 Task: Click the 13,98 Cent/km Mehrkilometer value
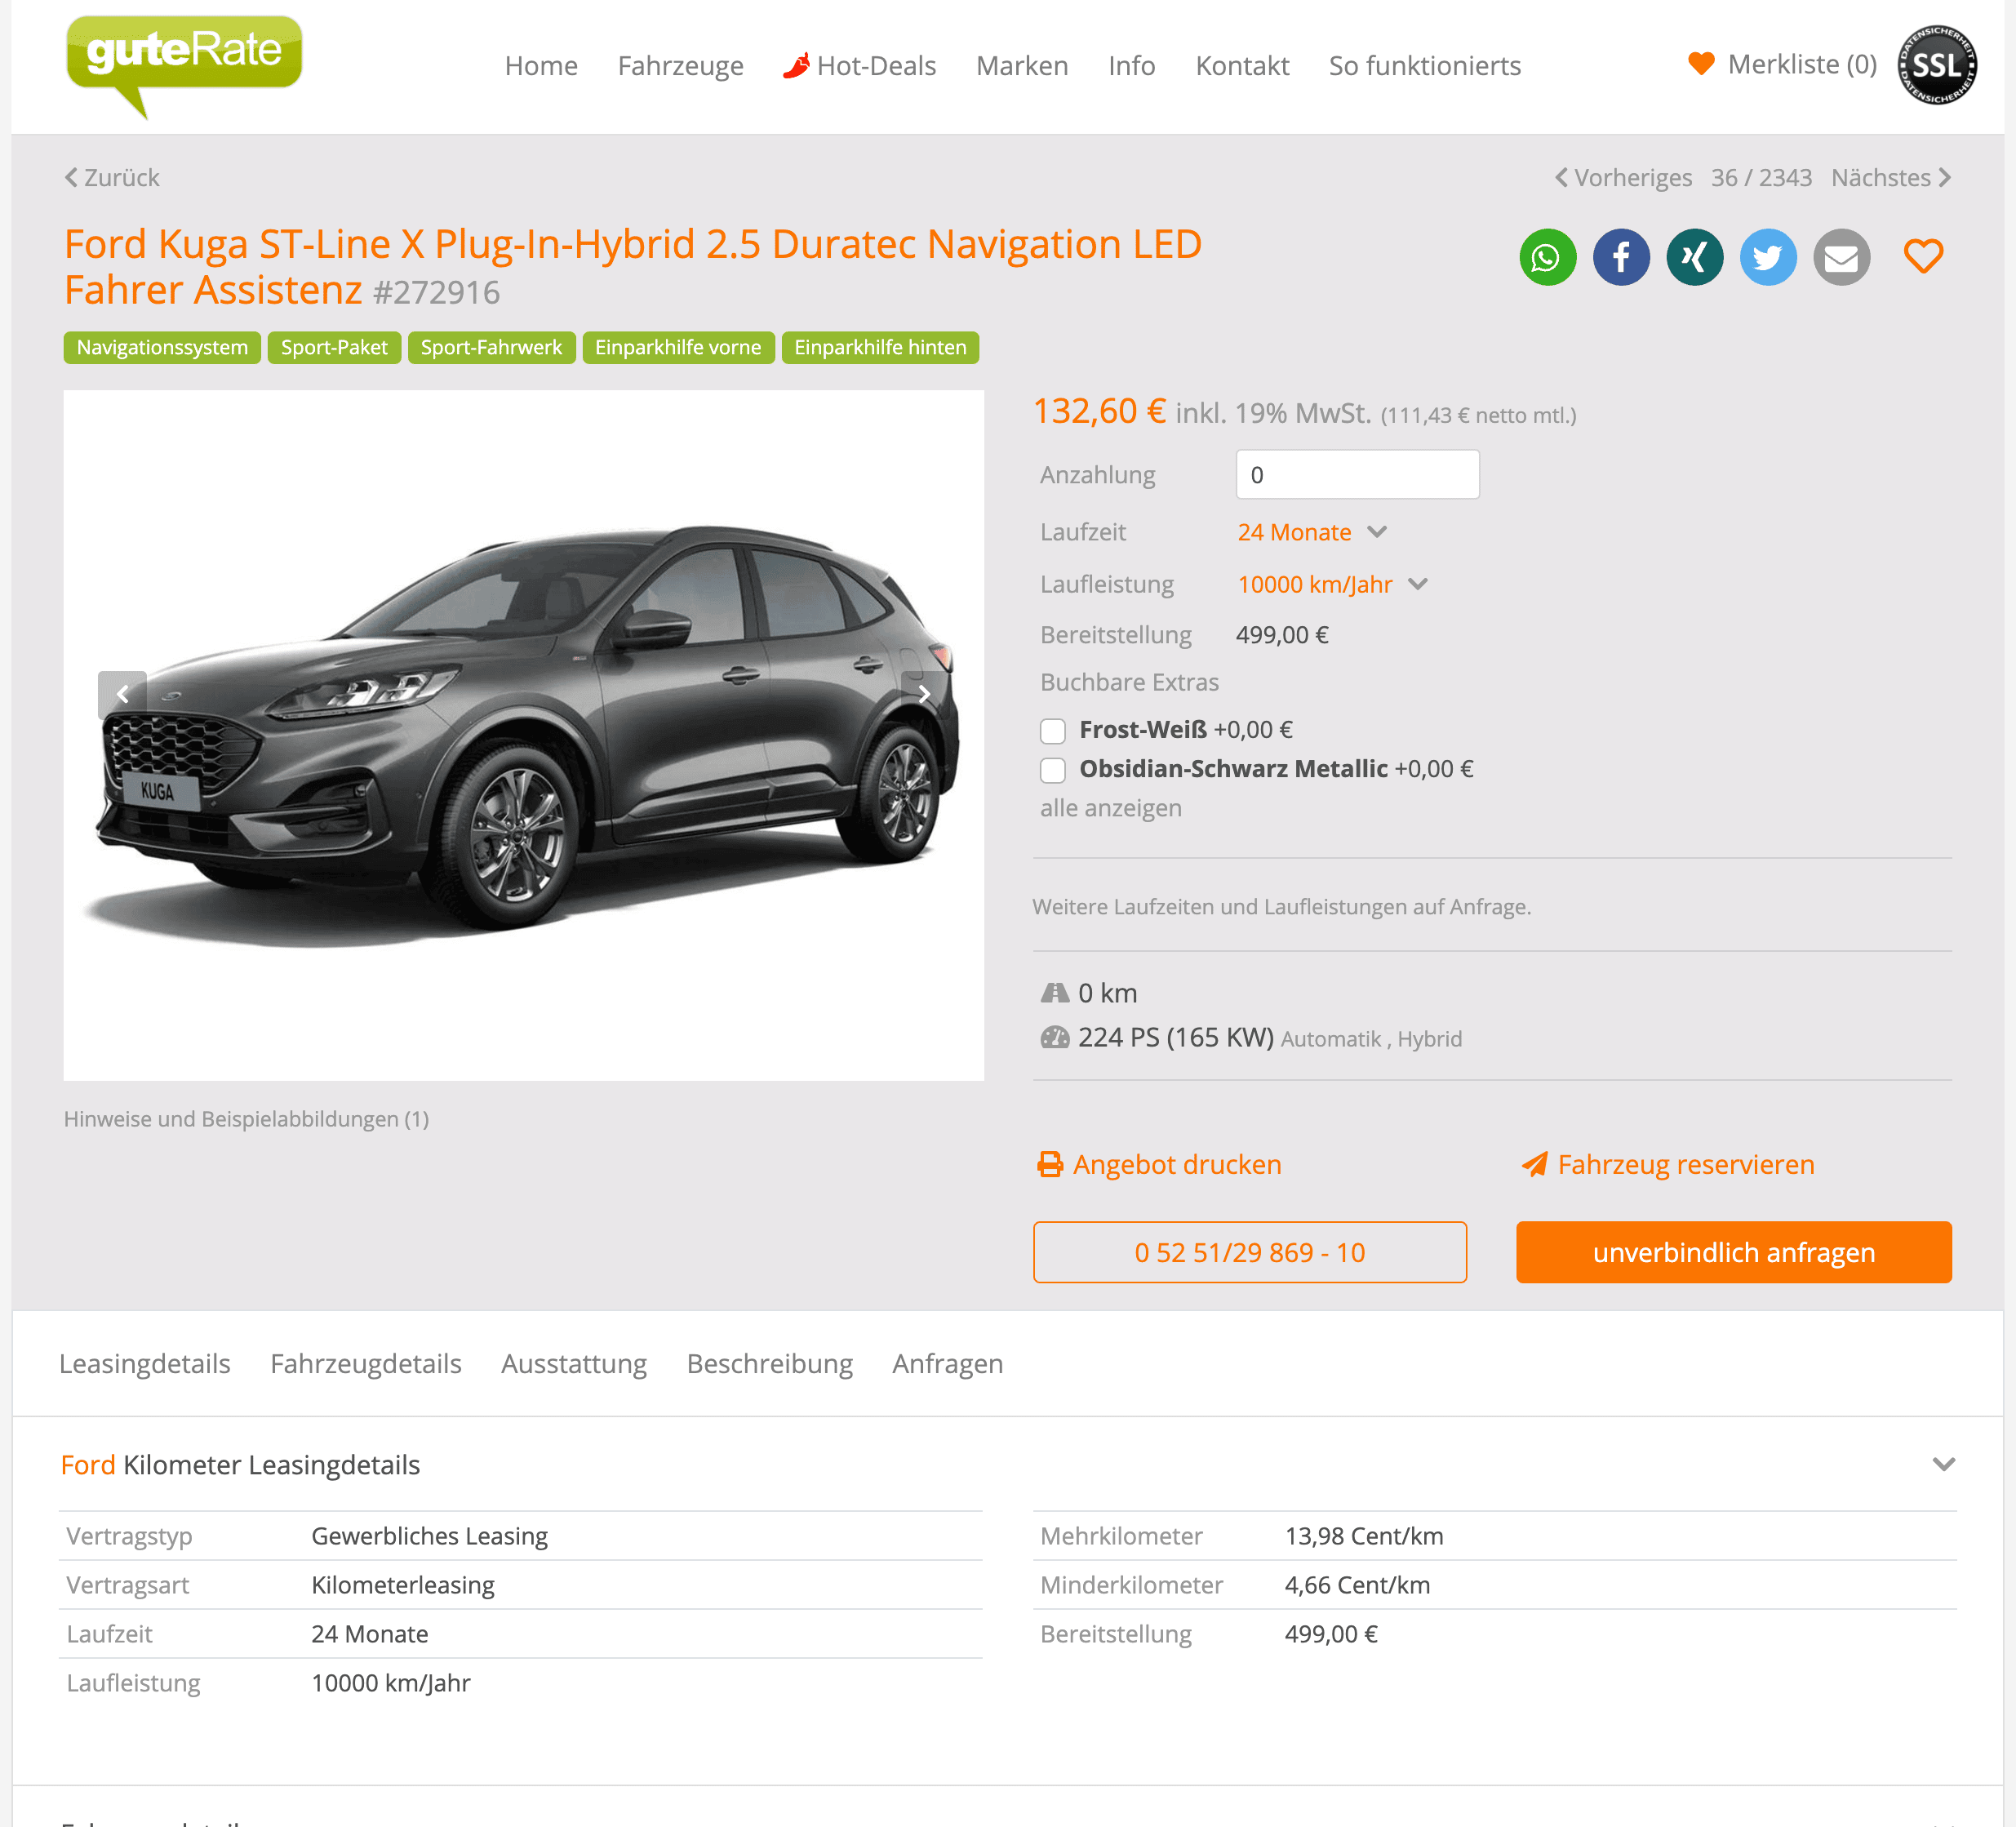tap(1364, 1536)
